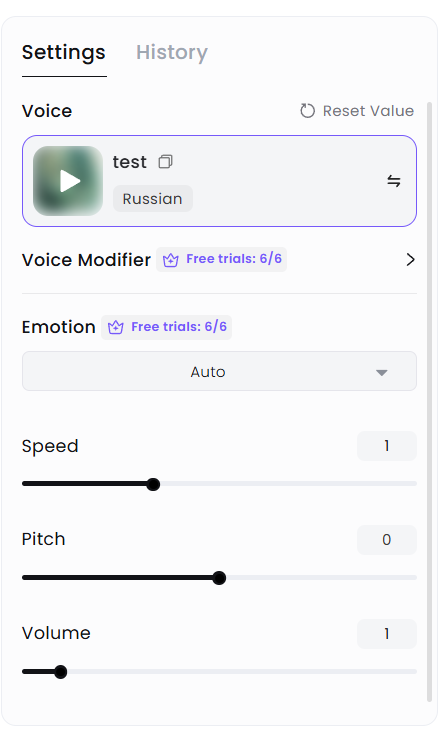Image resolution: width=439 pixels, height=745 pixels.
Task: Click the Speed value input field
Action: click(x=387, y=446)
